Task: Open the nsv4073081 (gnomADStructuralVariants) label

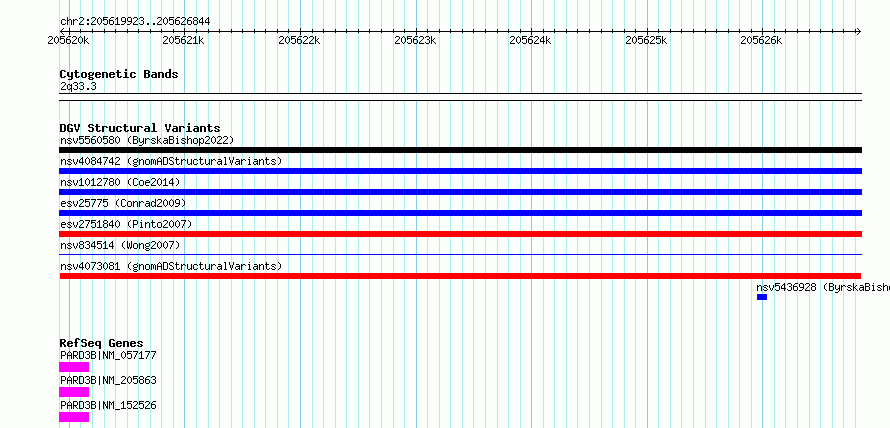Action: pos(171,266)
